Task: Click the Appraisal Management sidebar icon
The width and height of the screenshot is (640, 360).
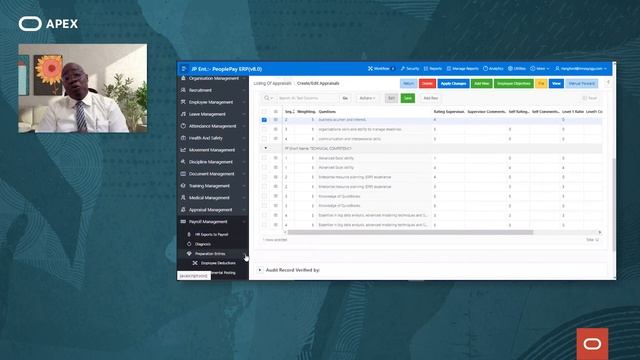Action: [183, 210]
